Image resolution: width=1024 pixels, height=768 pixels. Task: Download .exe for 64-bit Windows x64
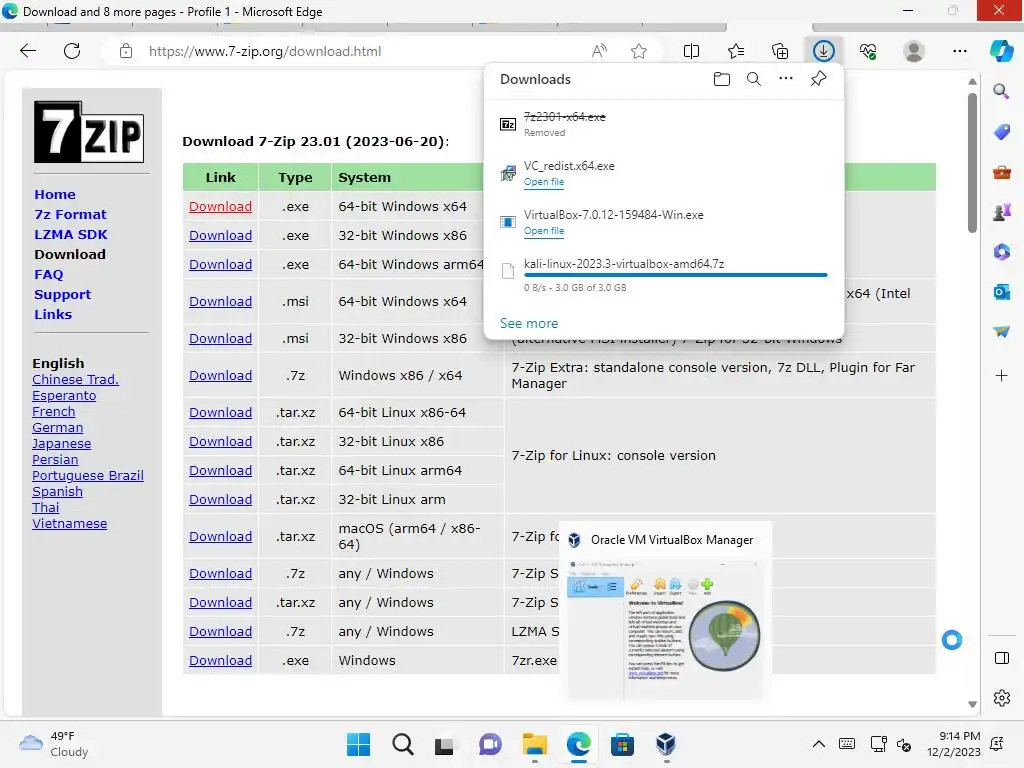click(221, 206)
